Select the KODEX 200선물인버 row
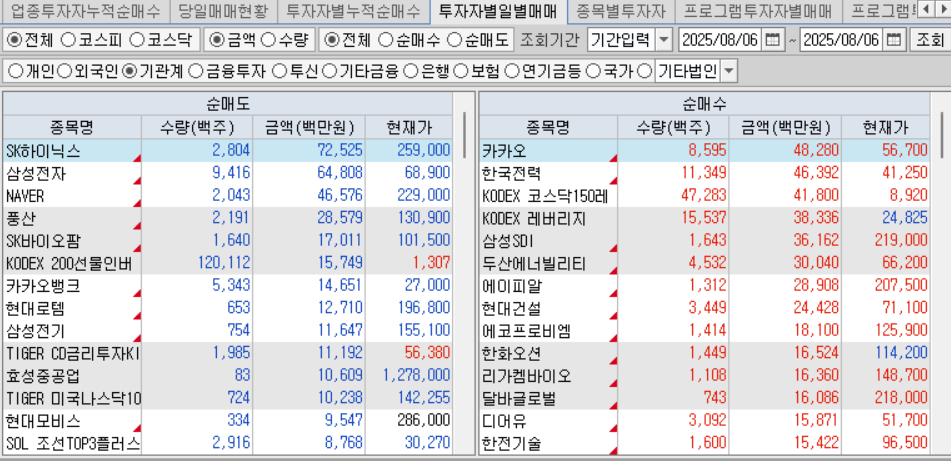 click(x=227, y=263)
